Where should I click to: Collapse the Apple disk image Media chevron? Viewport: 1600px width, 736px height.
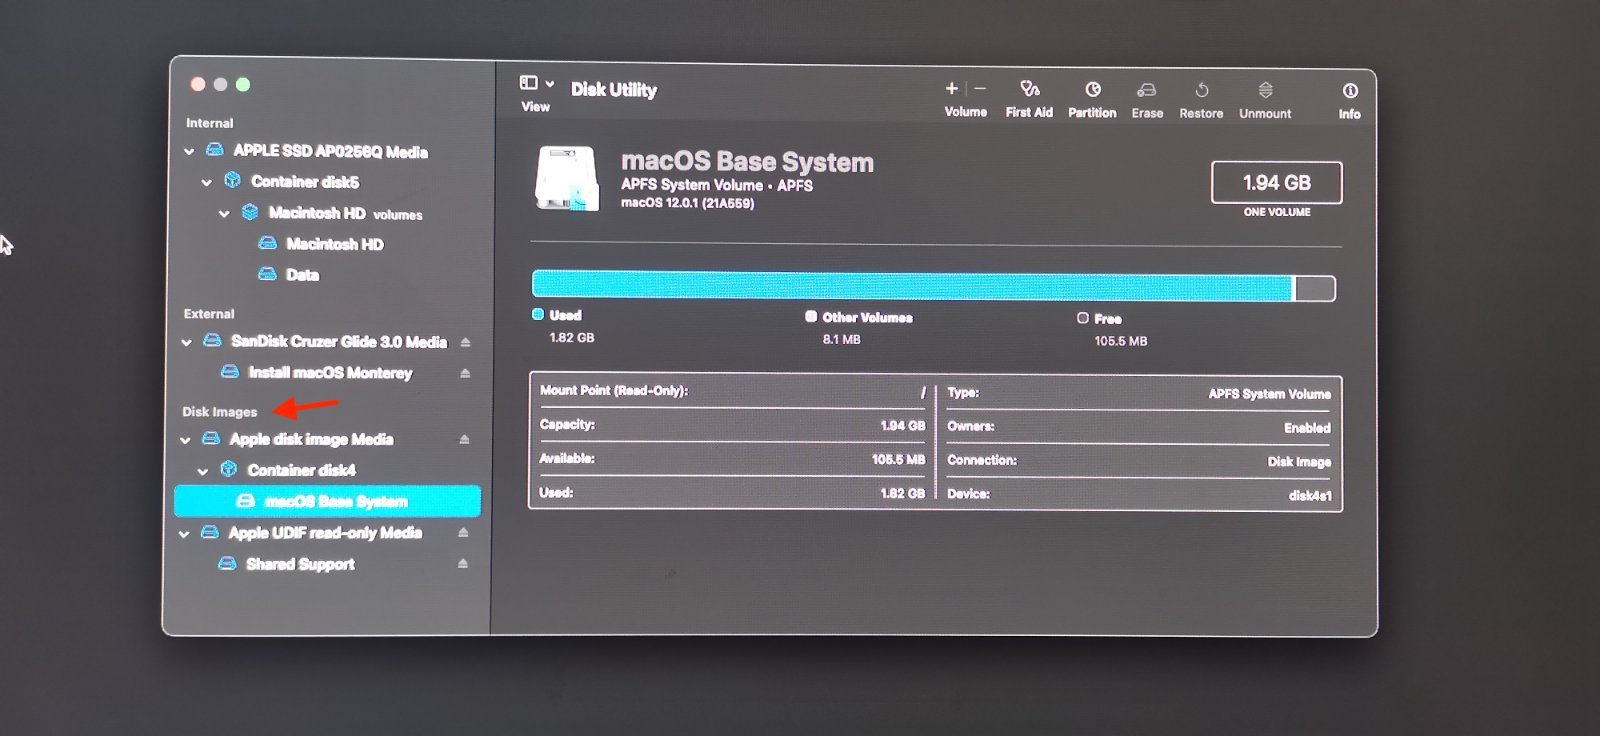pos(185,440)
